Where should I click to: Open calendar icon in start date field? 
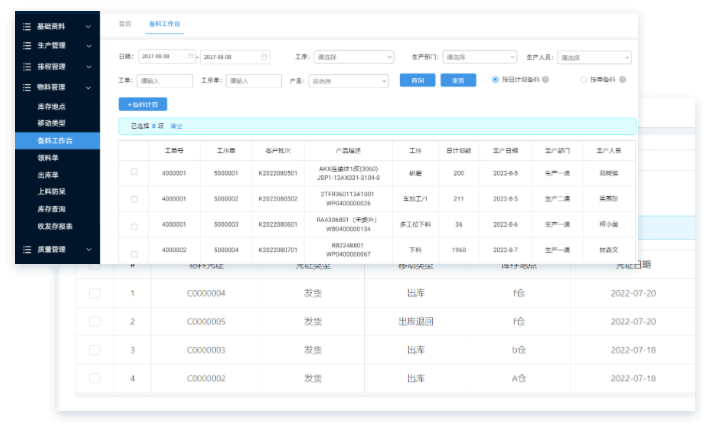[x=191, y=56]
